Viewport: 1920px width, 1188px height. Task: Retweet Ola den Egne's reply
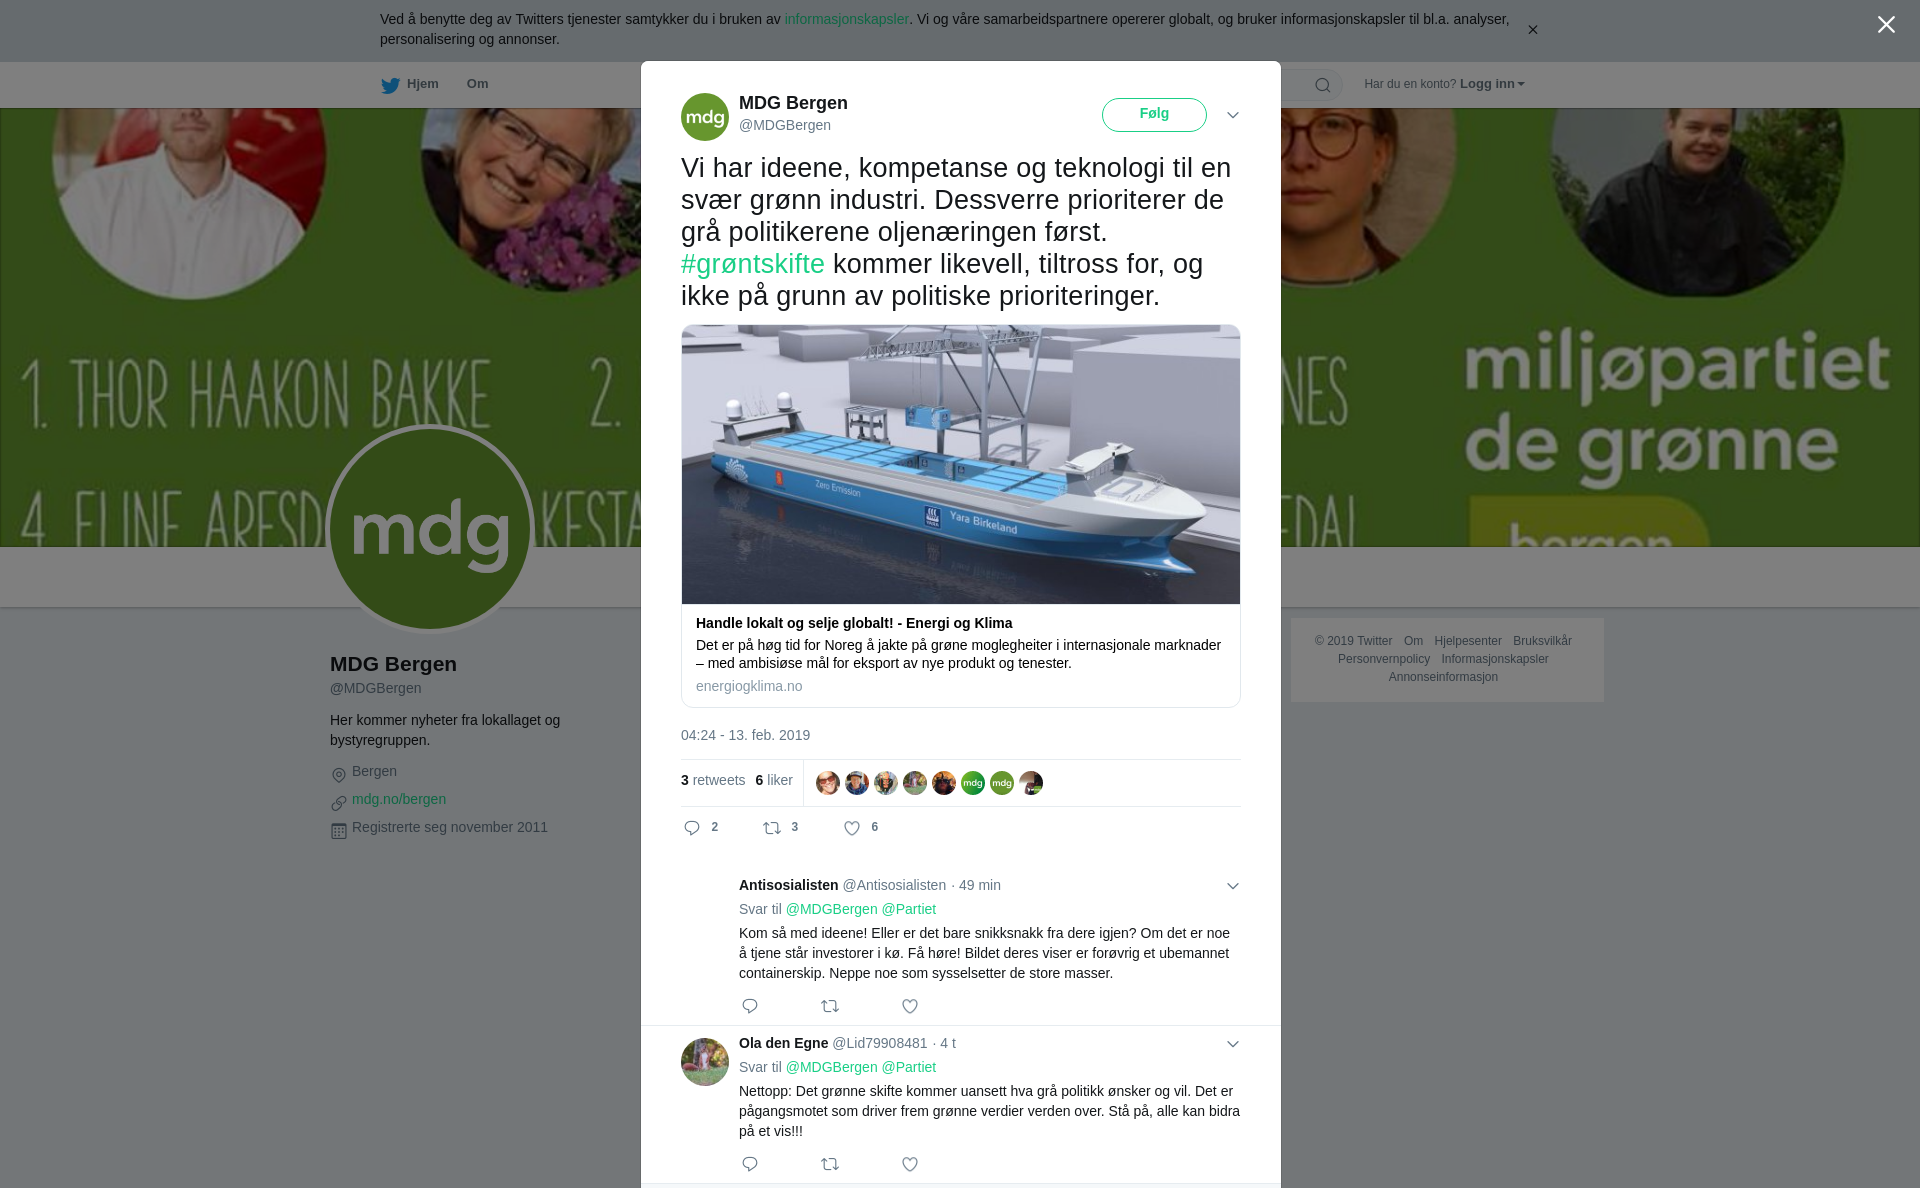point(830,1164)
